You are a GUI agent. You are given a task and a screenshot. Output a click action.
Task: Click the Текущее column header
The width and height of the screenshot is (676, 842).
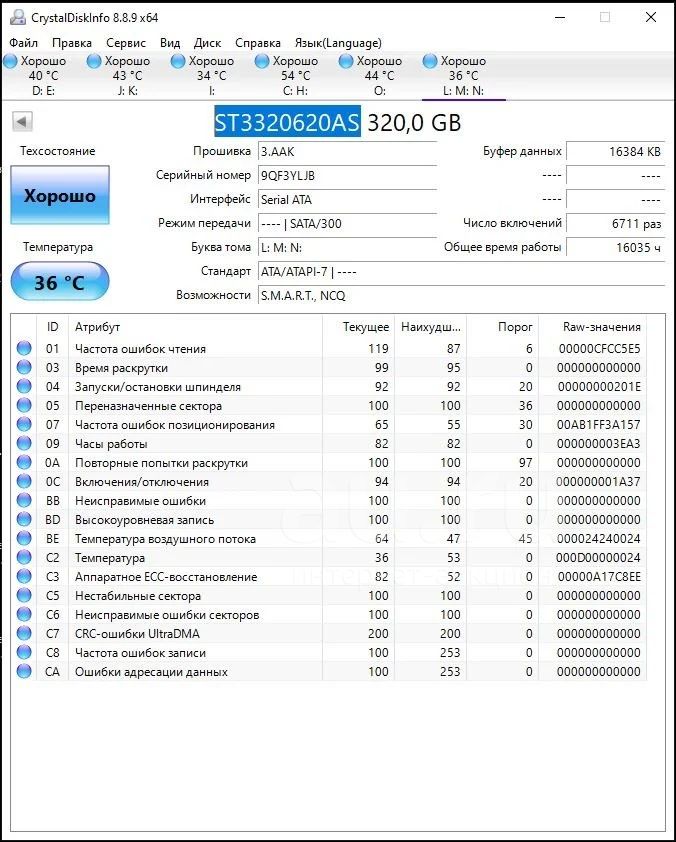point(359,327)
